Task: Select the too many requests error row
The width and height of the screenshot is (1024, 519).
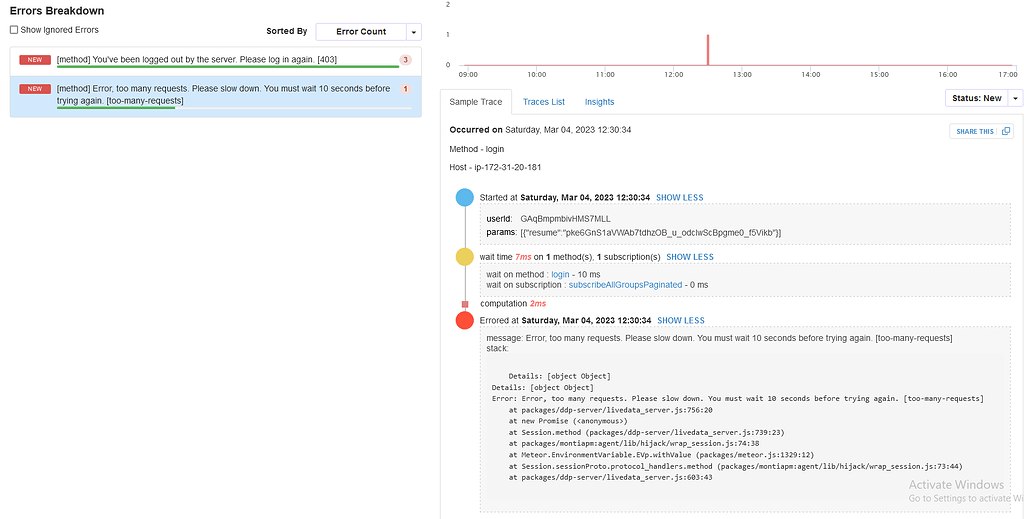Action: tap(216, 96)
